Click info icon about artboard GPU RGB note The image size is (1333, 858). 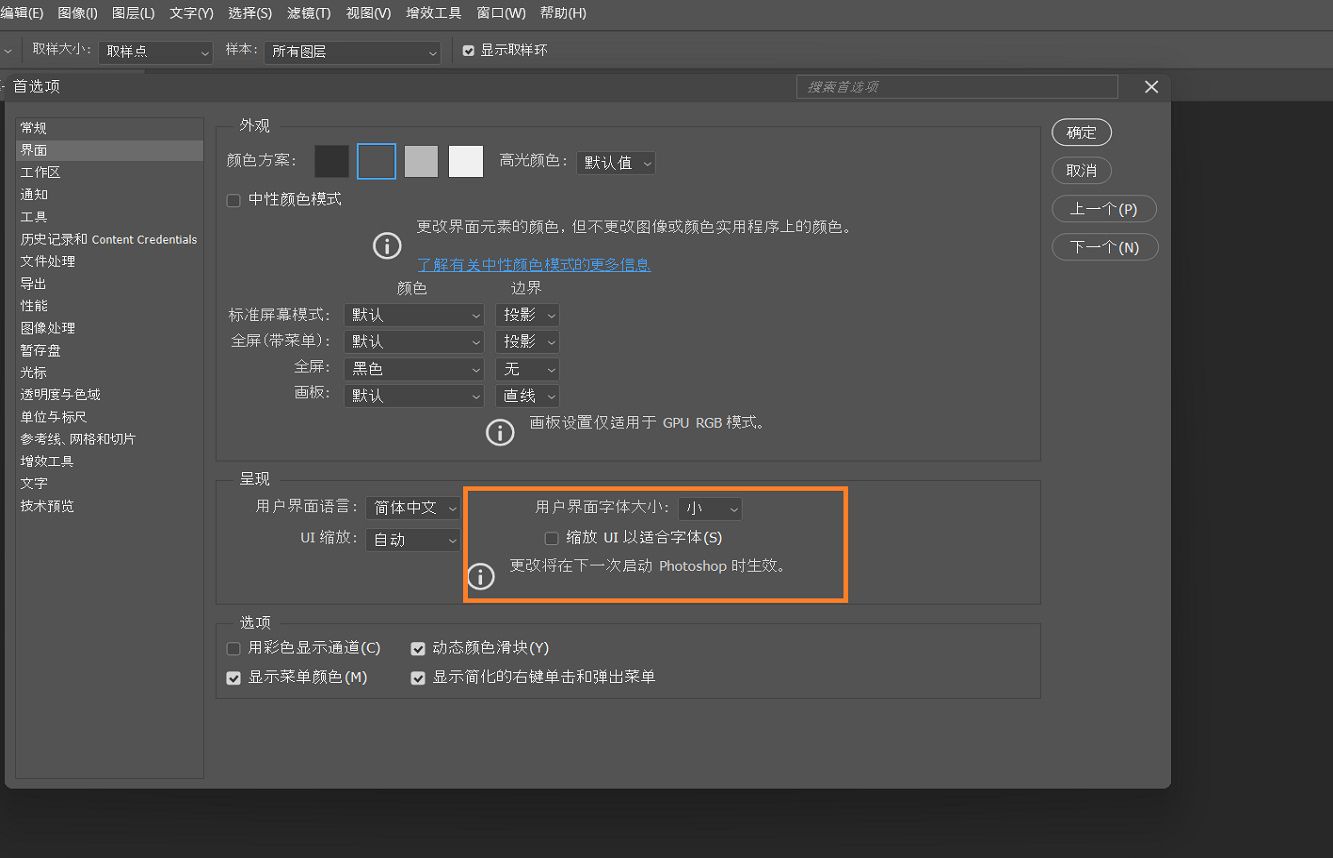coord(500,431)
